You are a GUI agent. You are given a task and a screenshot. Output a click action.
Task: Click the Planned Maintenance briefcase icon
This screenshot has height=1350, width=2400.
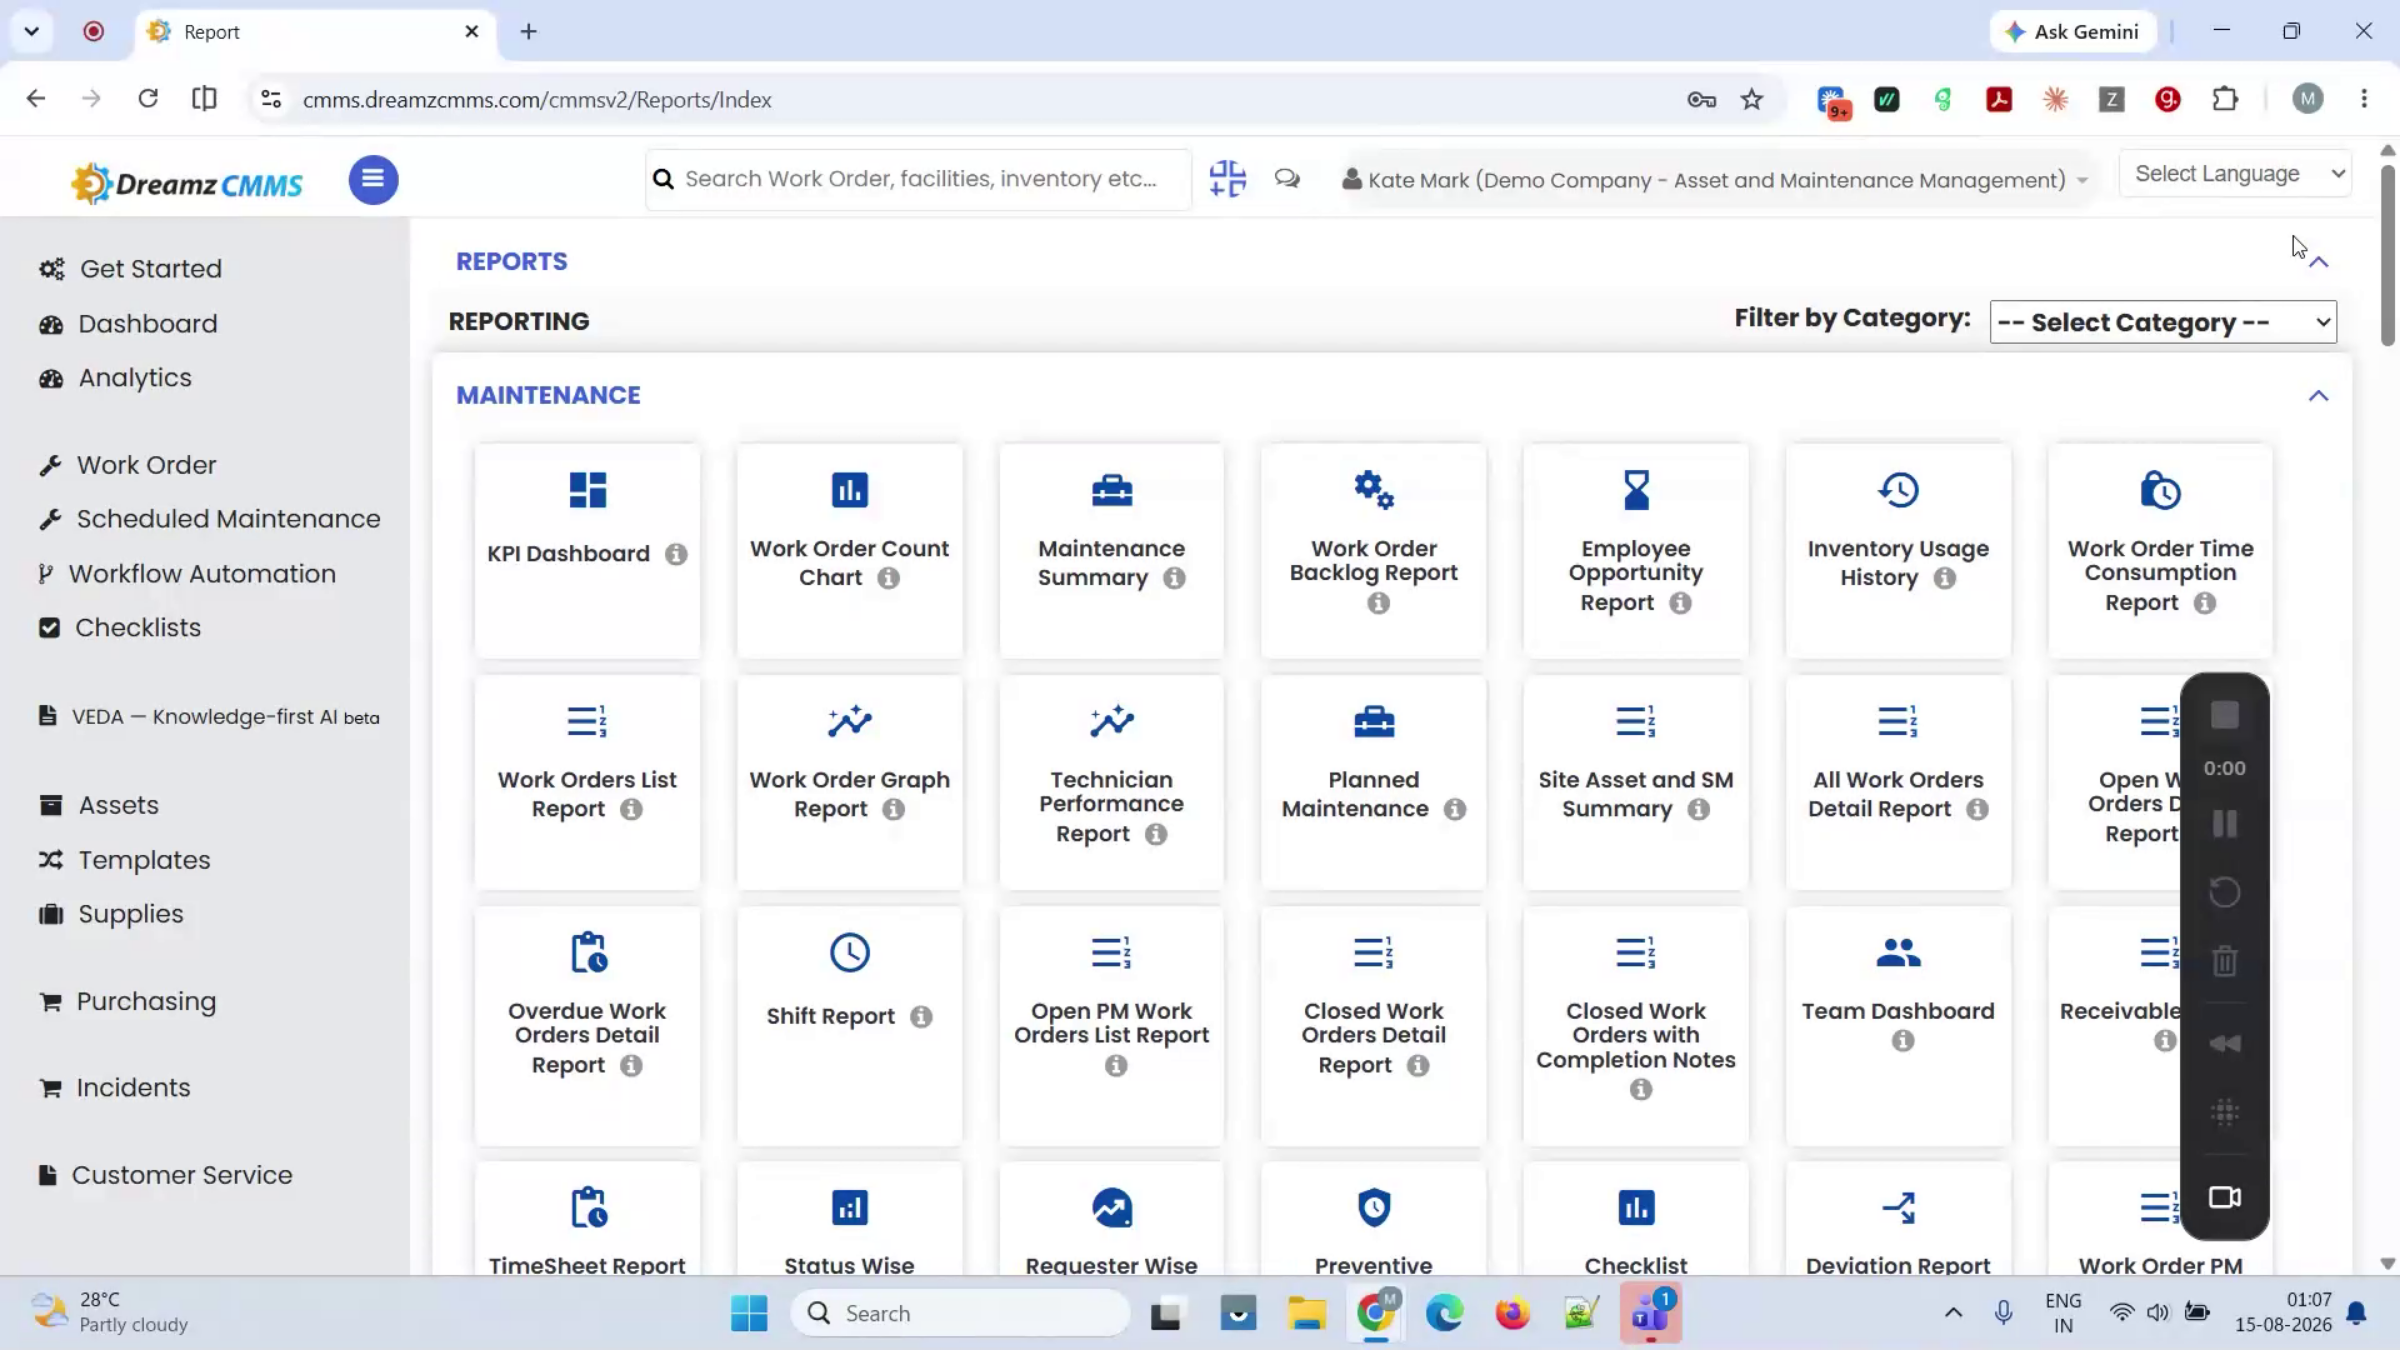click(1373, 721)
